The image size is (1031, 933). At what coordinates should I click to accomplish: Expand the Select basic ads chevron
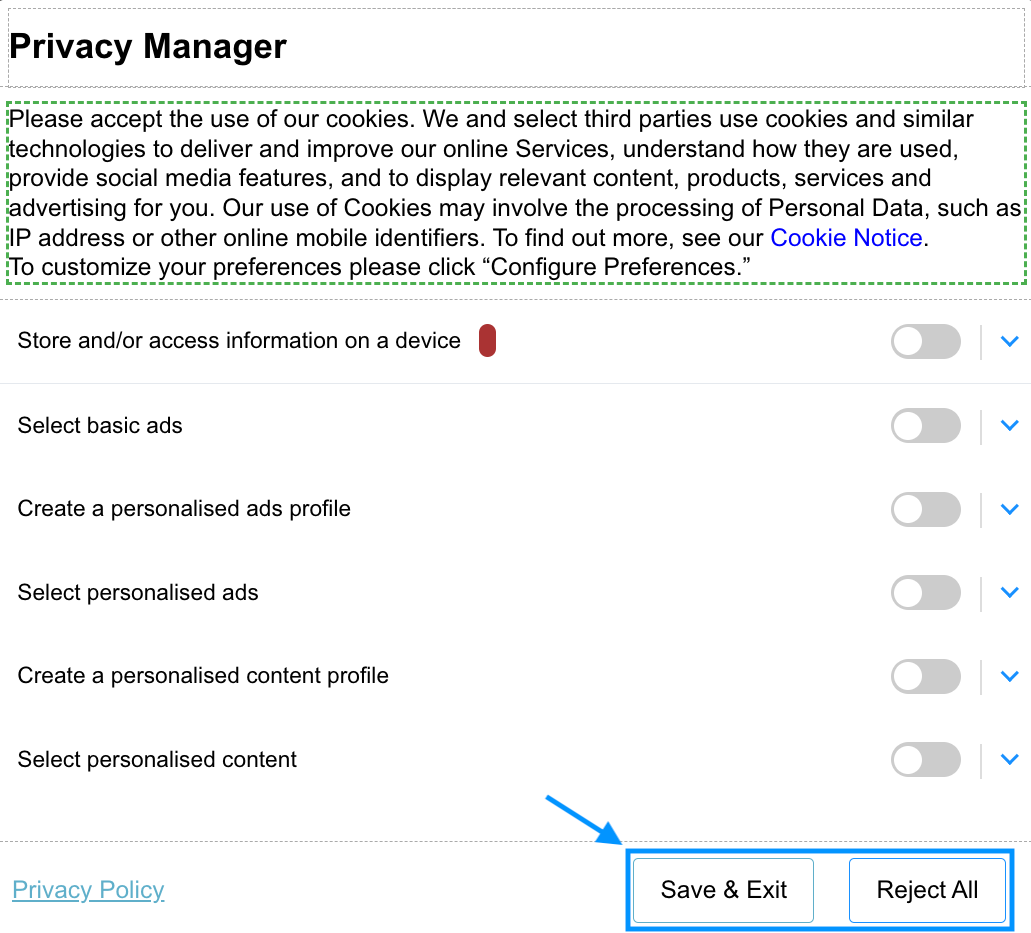[x=1009, y=425]
